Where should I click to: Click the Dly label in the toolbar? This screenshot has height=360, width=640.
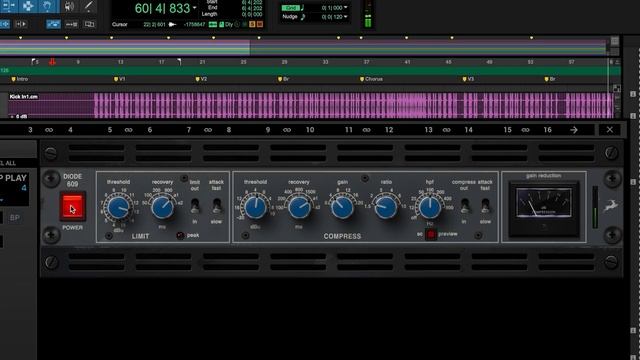(x=229, y=24)
